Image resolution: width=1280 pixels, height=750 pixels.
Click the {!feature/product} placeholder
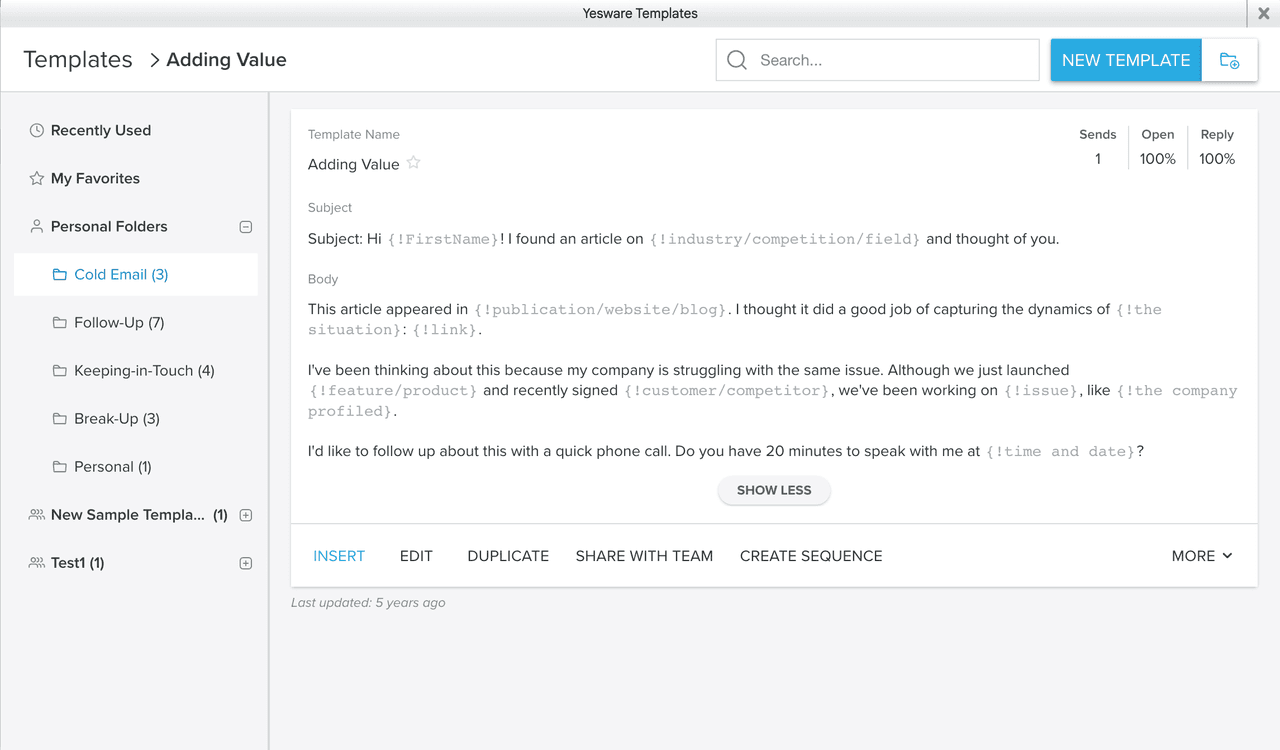393,391
